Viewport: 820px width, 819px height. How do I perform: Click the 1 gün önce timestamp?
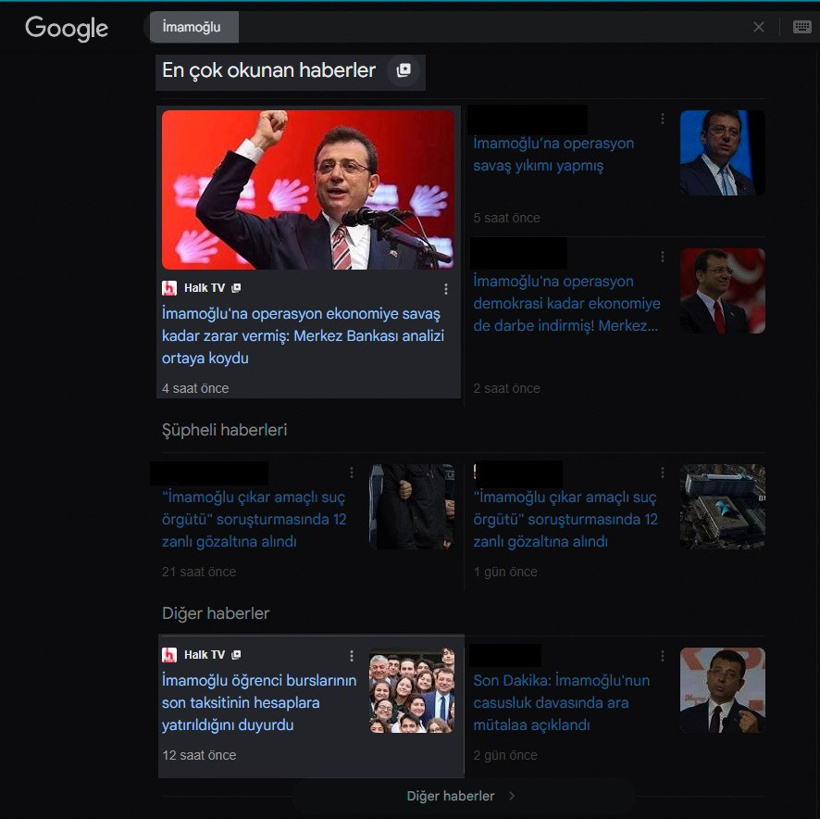point(505,572)
